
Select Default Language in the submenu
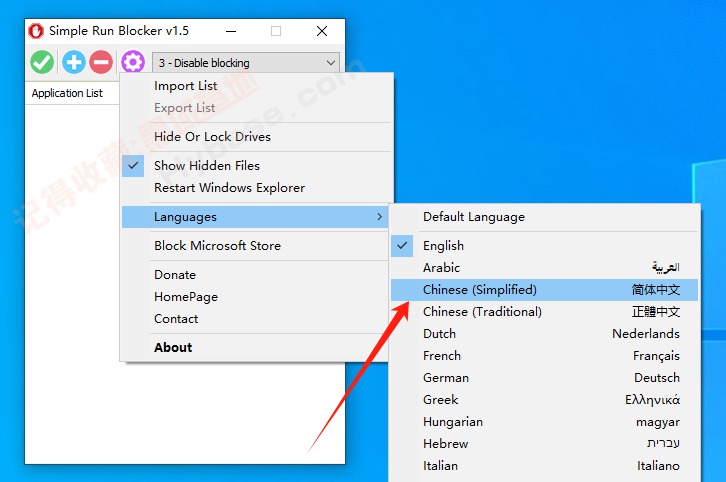pos(544,217)
